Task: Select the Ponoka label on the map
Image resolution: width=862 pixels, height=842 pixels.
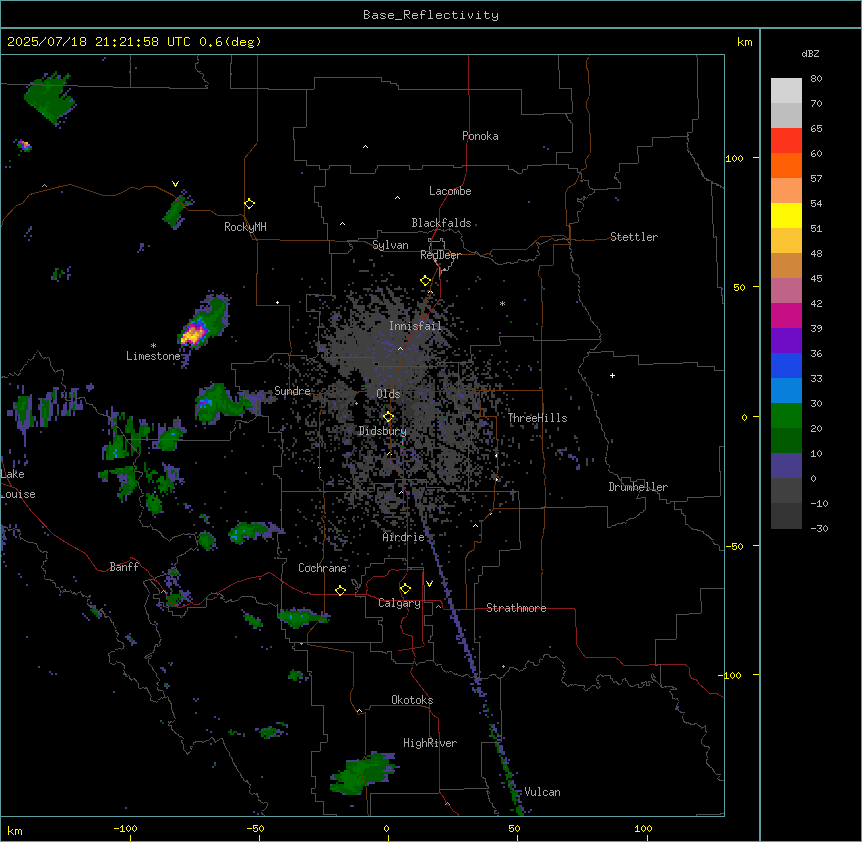Action: (480, 136)
